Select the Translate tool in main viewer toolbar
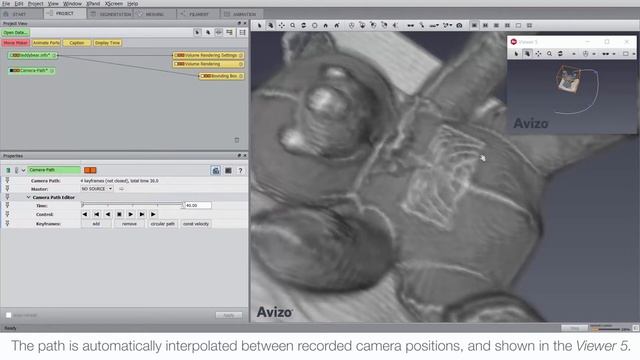 [282, 25]
